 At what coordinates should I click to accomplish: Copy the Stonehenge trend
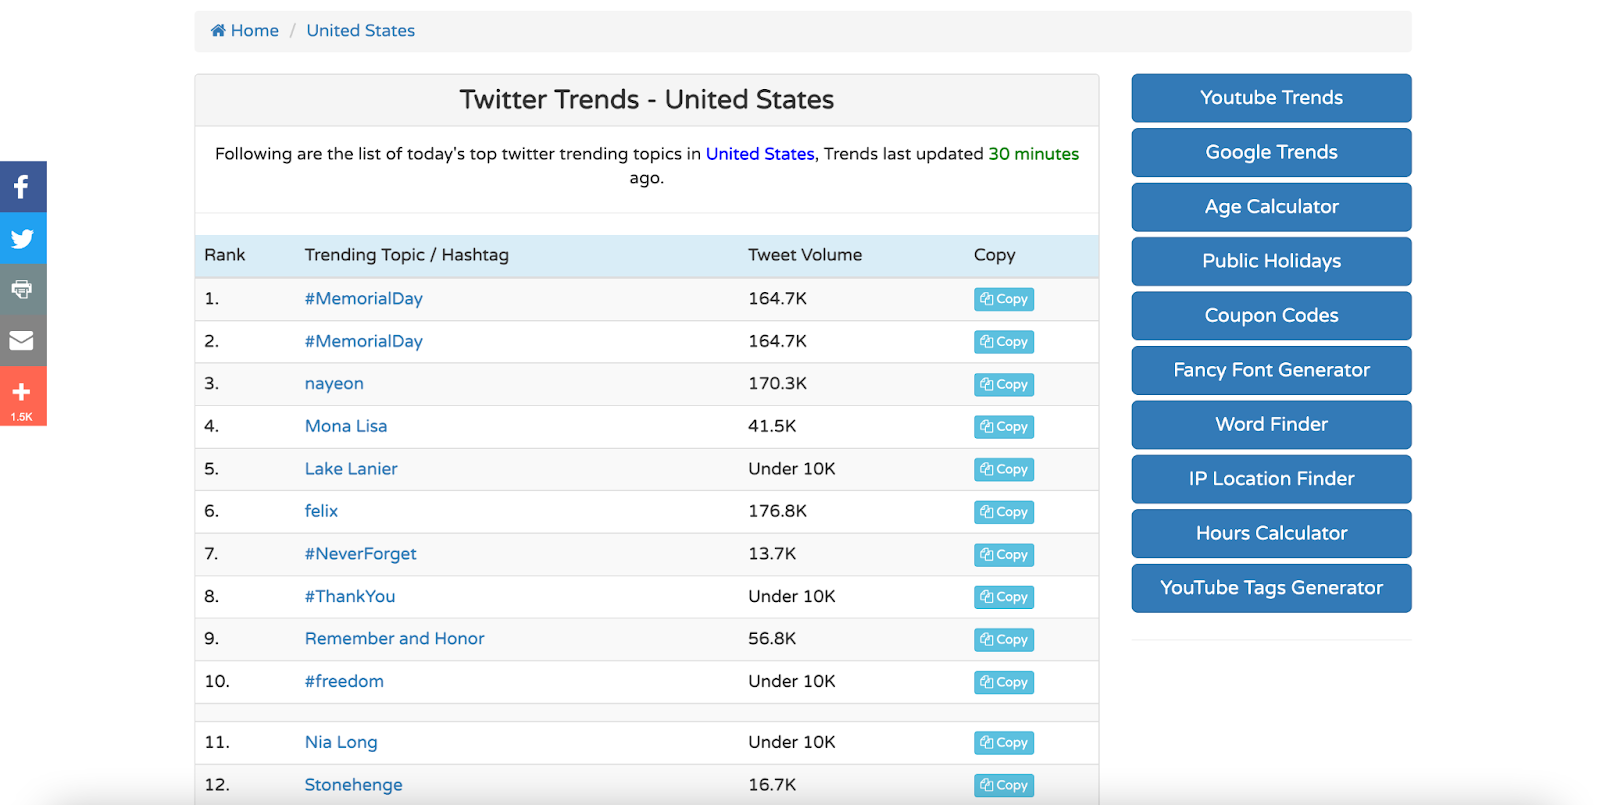1004,786
